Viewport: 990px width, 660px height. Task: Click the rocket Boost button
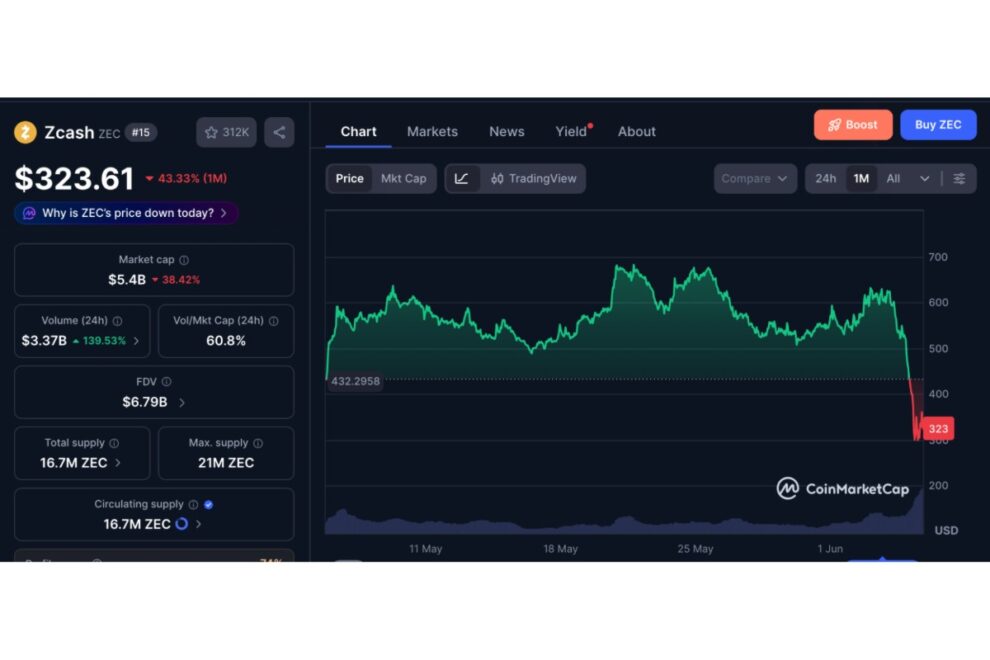click(853, 124)
